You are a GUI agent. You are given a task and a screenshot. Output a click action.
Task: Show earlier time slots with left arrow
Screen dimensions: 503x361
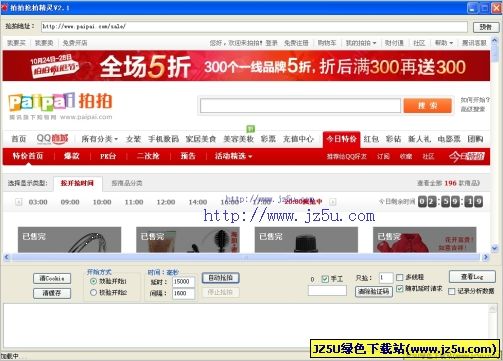coord(19,202)
